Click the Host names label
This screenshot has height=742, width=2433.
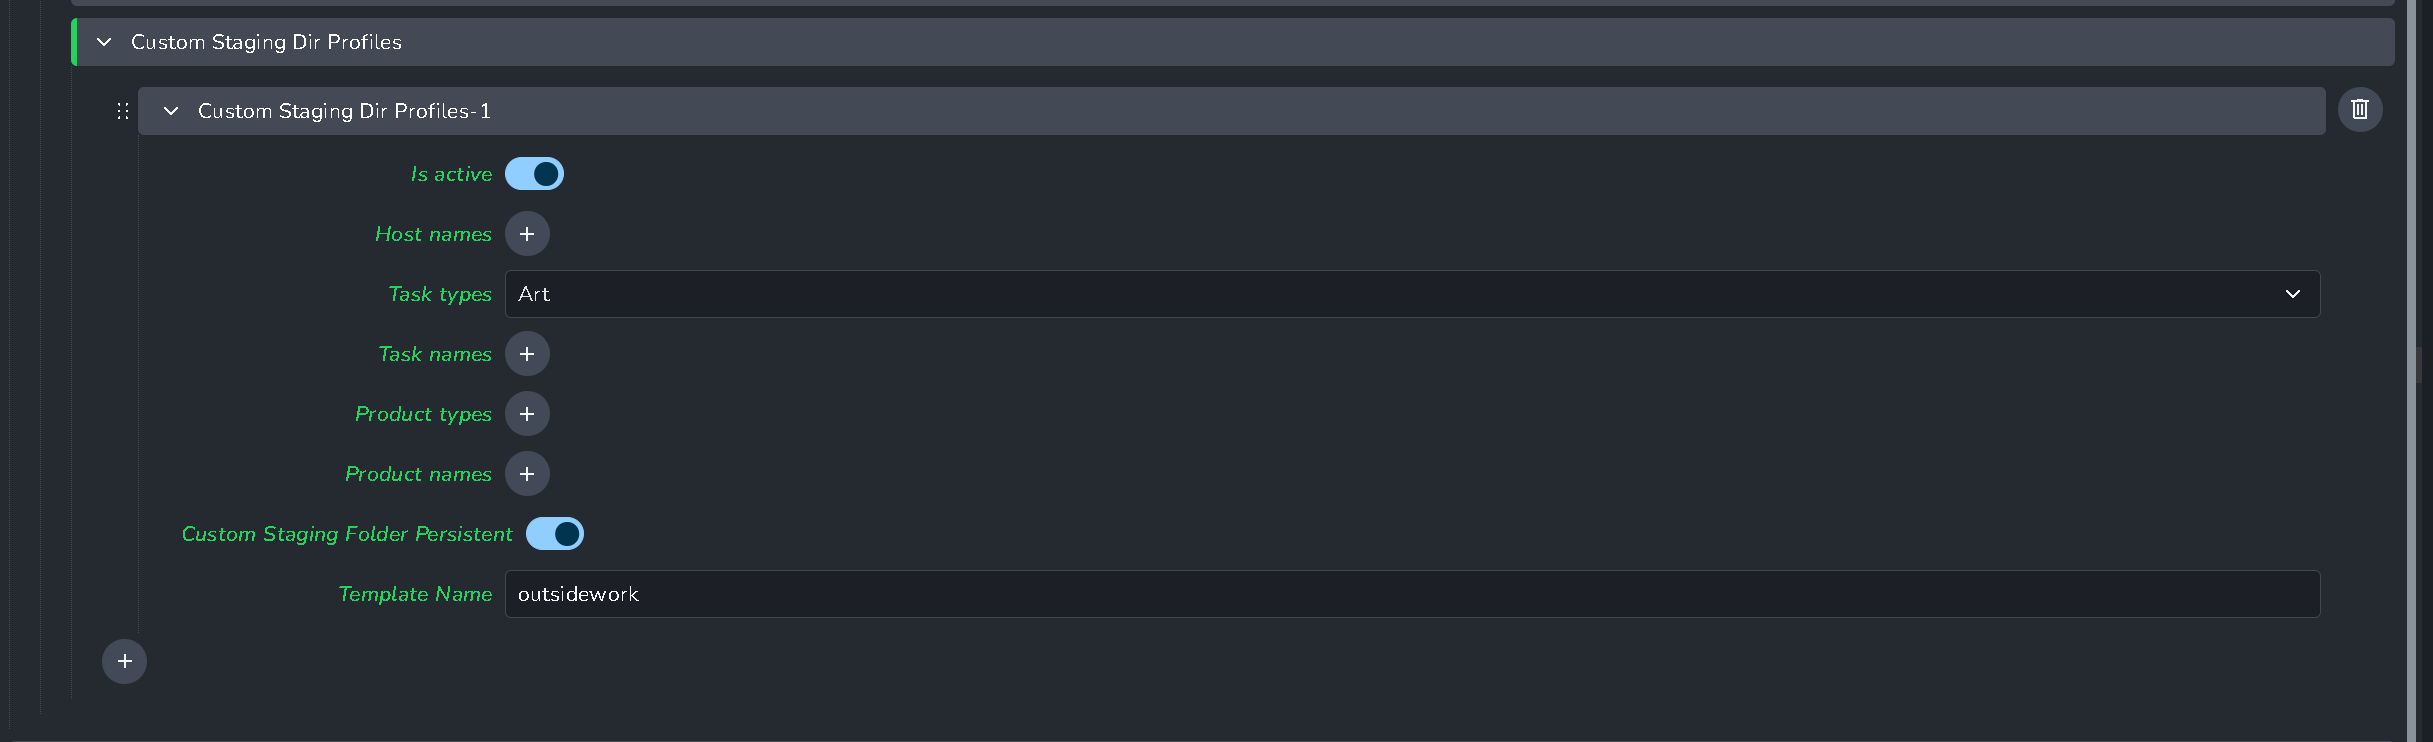click(433, 234)
